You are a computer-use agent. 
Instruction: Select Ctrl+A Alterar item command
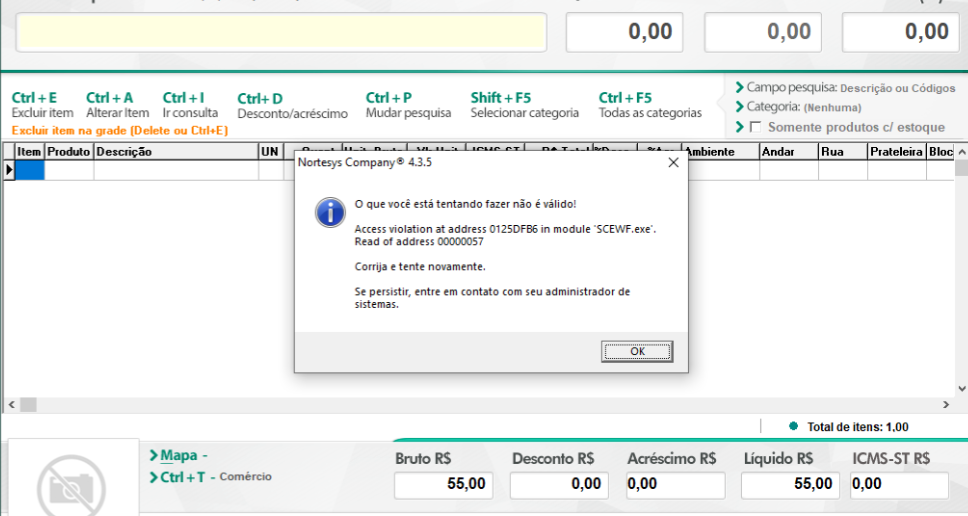point(117,105)
